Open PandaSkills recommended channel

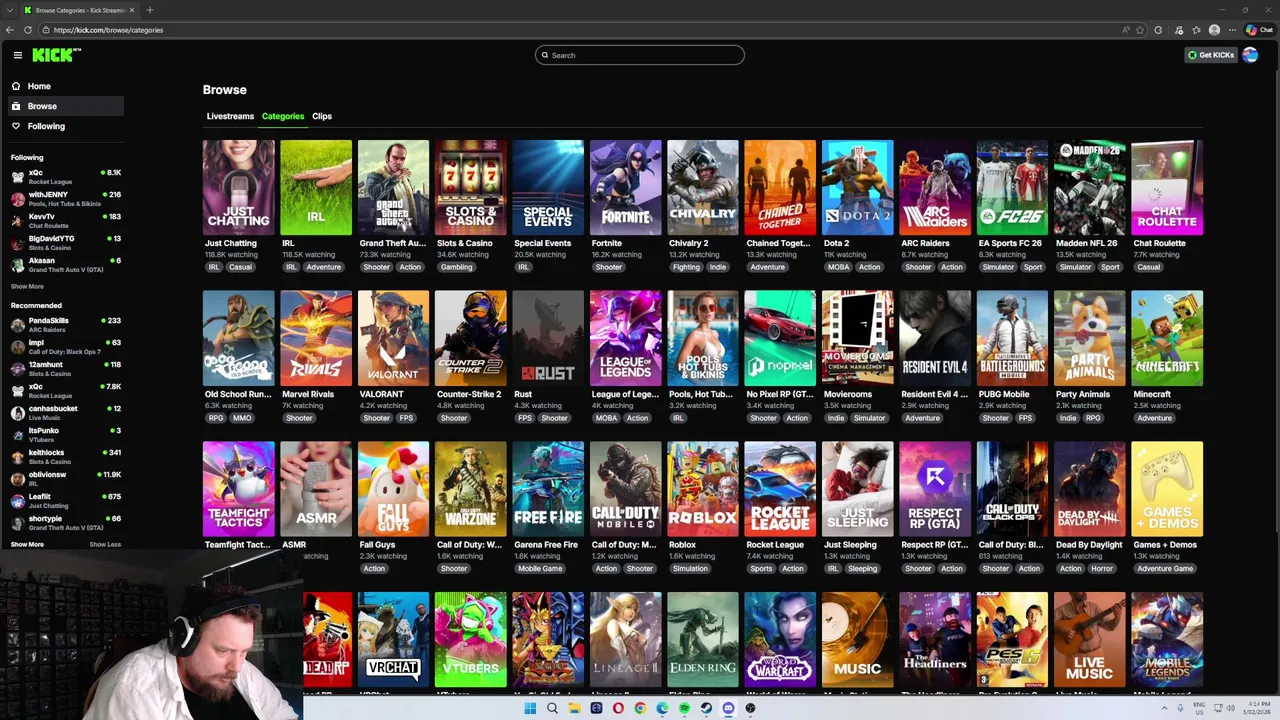click(66, 324)
